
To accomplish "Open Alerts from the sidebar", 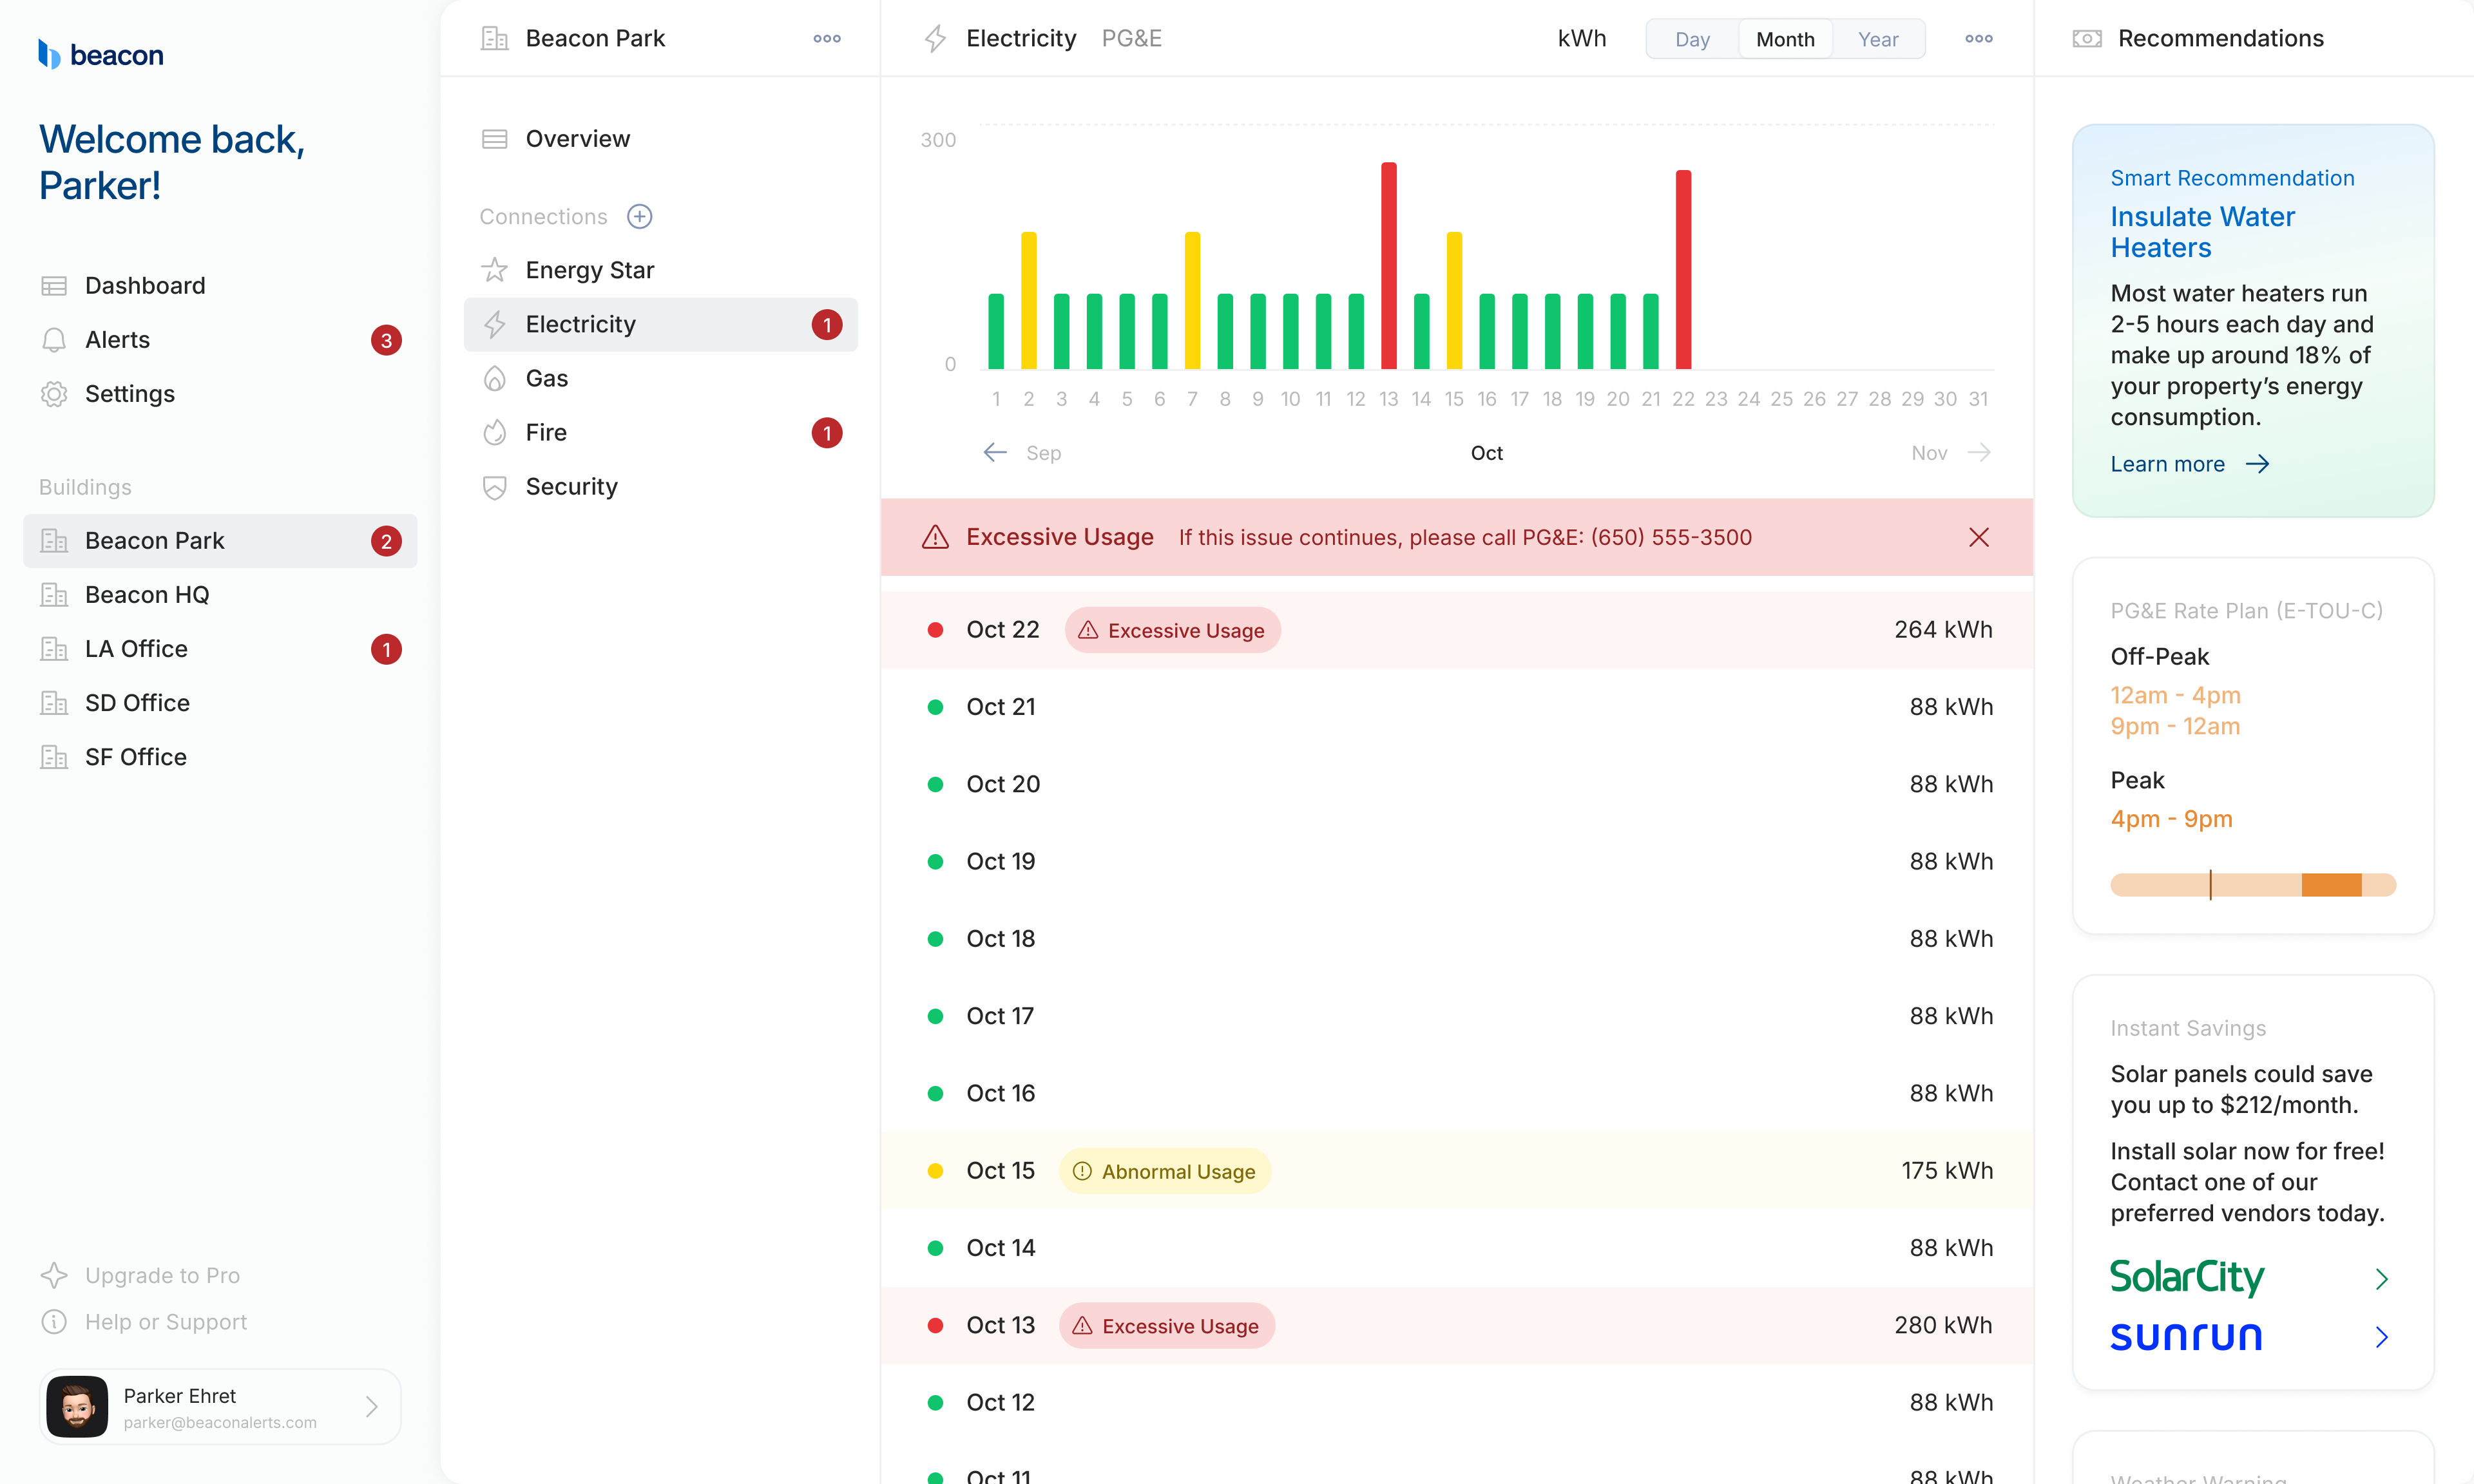I will click(220, 340).
